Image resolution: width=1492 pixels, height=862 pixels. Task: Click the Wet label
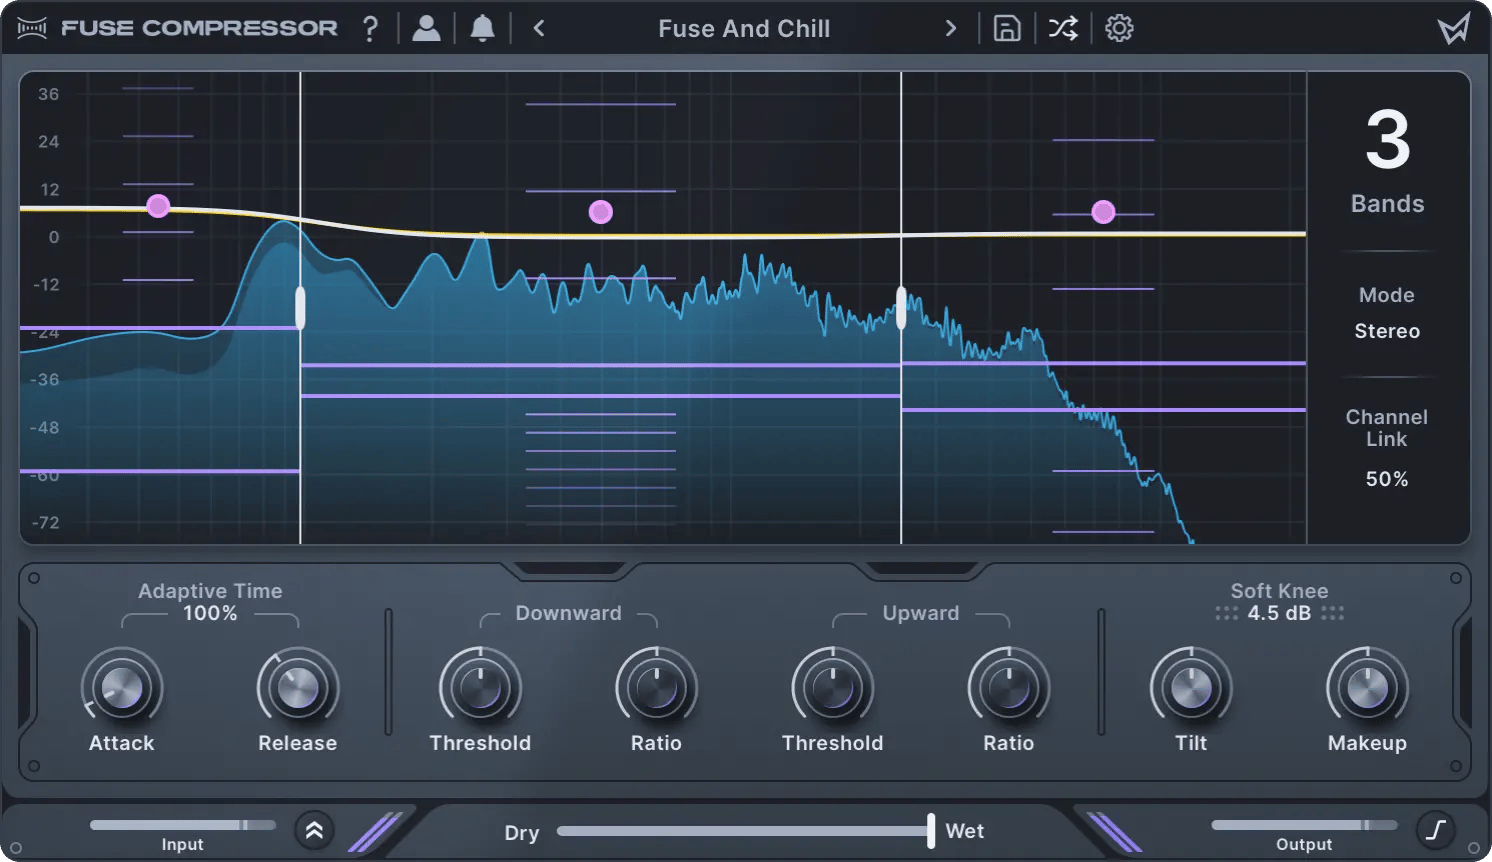964,831
